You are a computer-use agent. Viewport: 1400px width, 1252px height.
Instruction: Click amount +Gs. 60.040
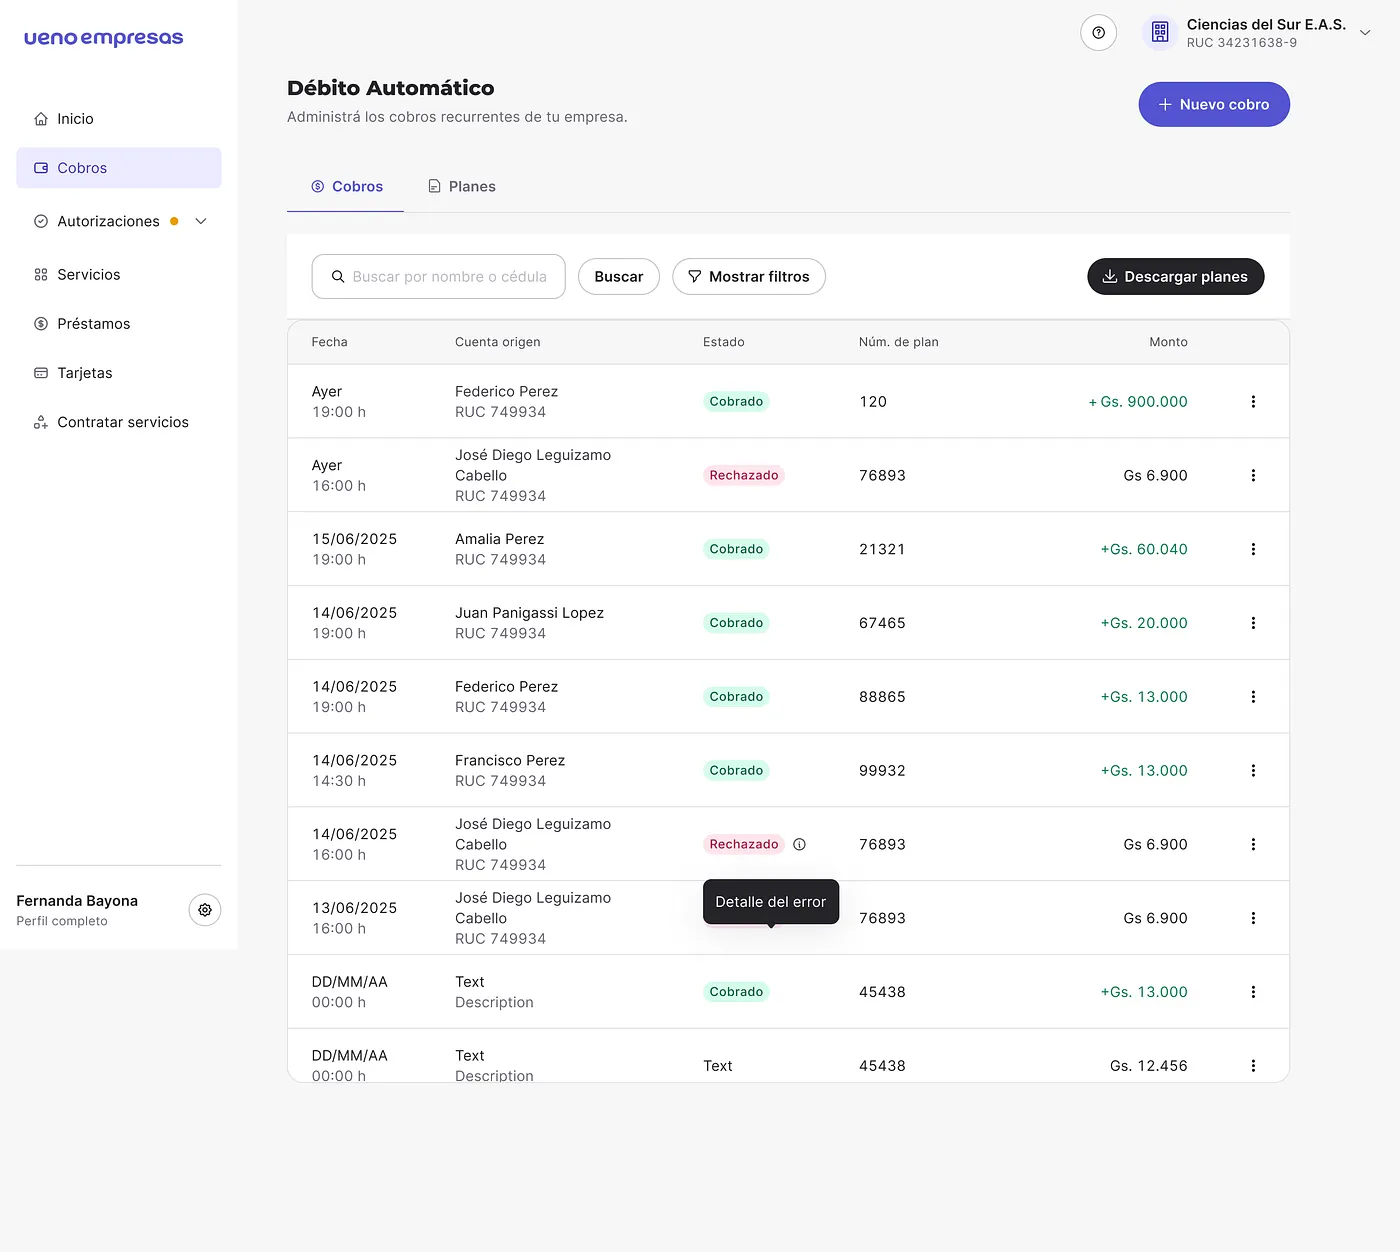(1144, 549)
